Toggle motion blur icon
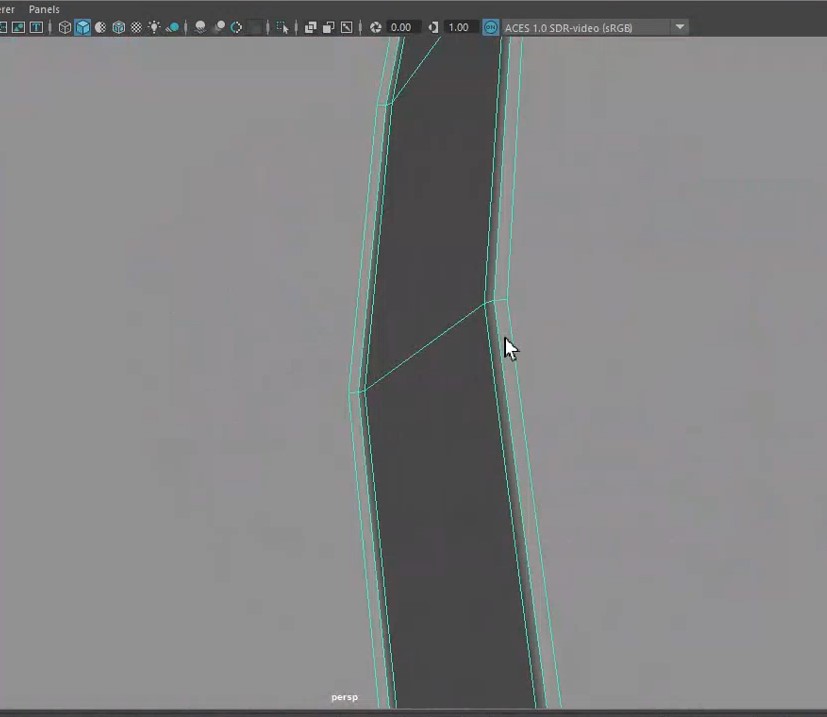This screenshot has width=827, height=717. pos(219,27)
